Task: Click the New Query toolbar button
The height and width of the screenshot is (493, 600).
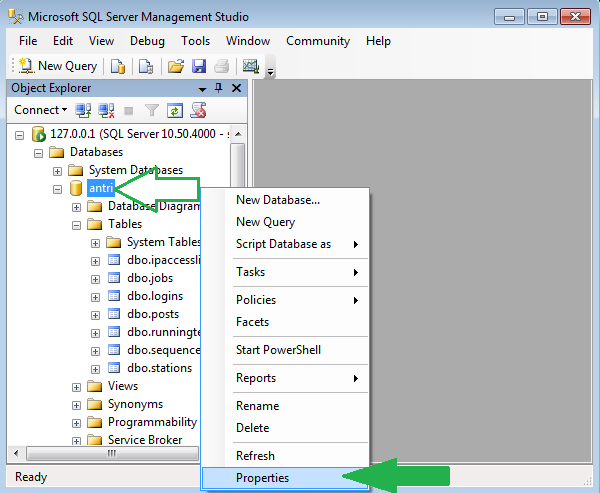Action: pyautogui.click(x=58, y=66)
